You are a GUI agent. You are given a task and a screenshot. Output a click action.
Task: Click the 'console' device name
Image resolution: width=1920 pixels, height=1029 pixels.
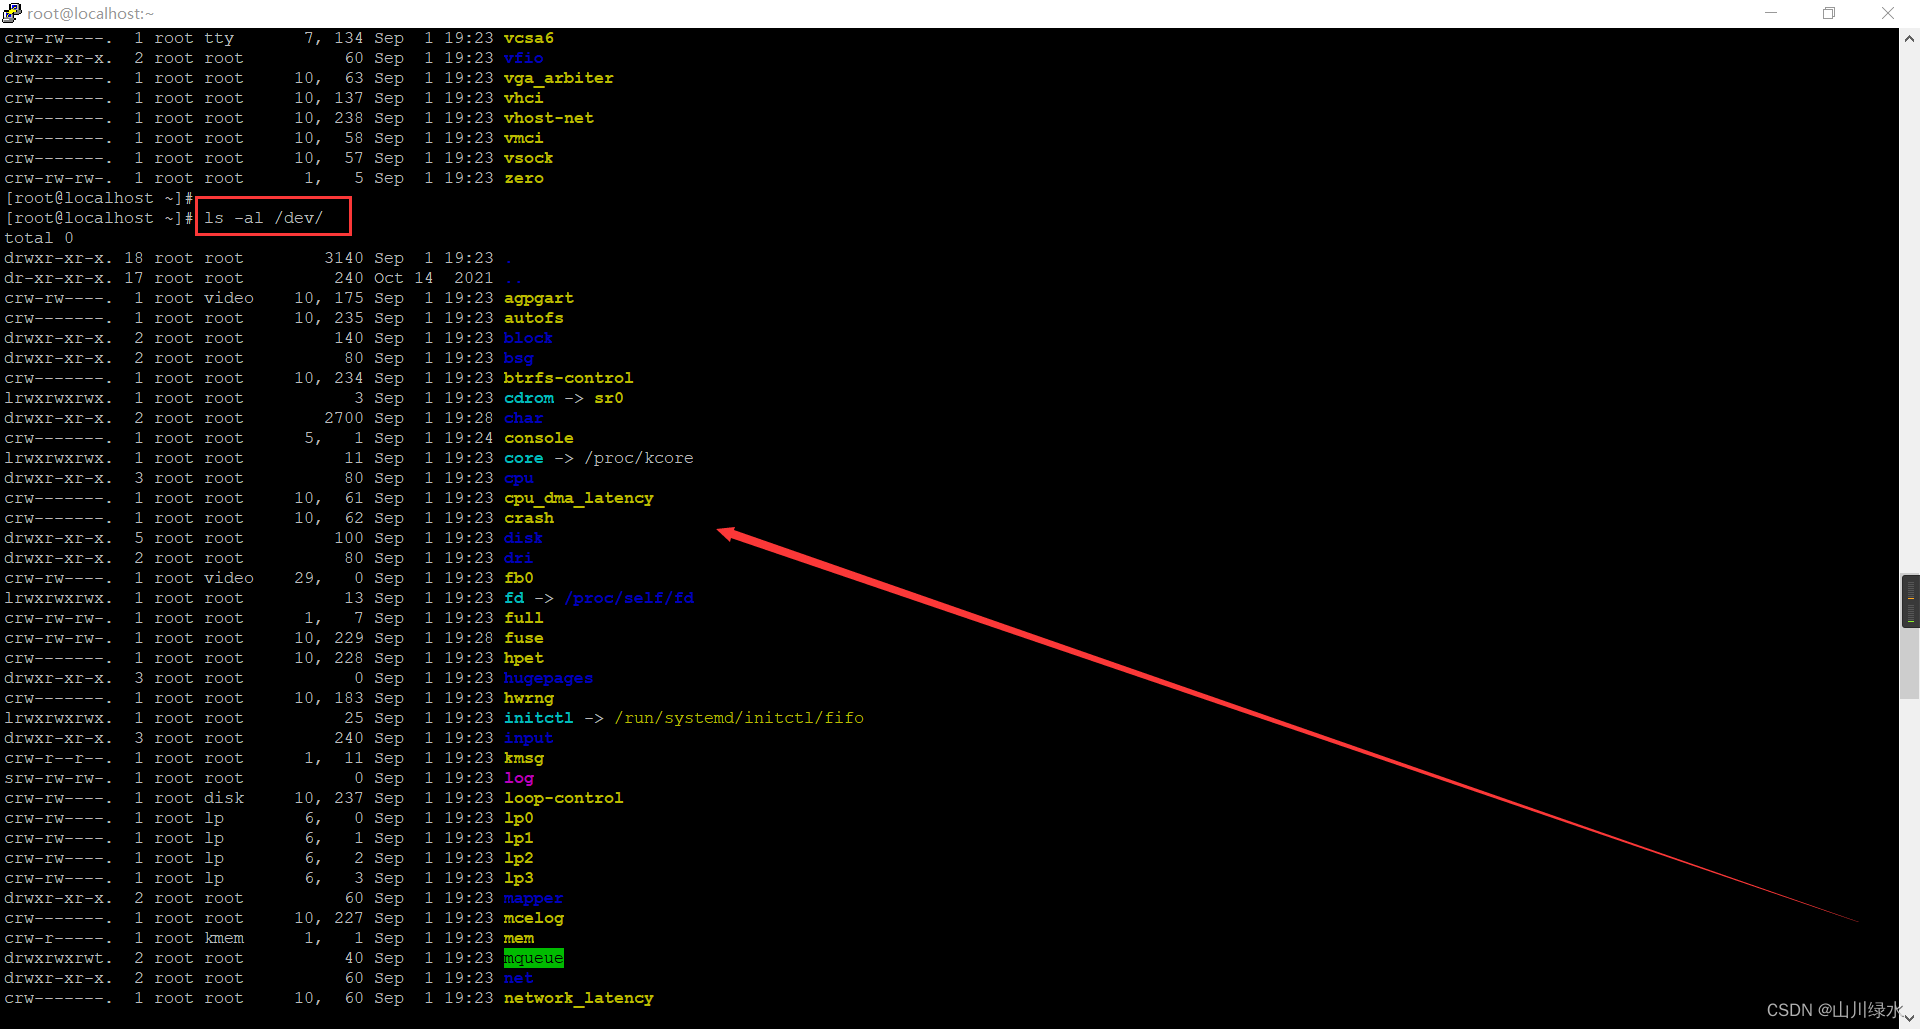click(539, 438)
